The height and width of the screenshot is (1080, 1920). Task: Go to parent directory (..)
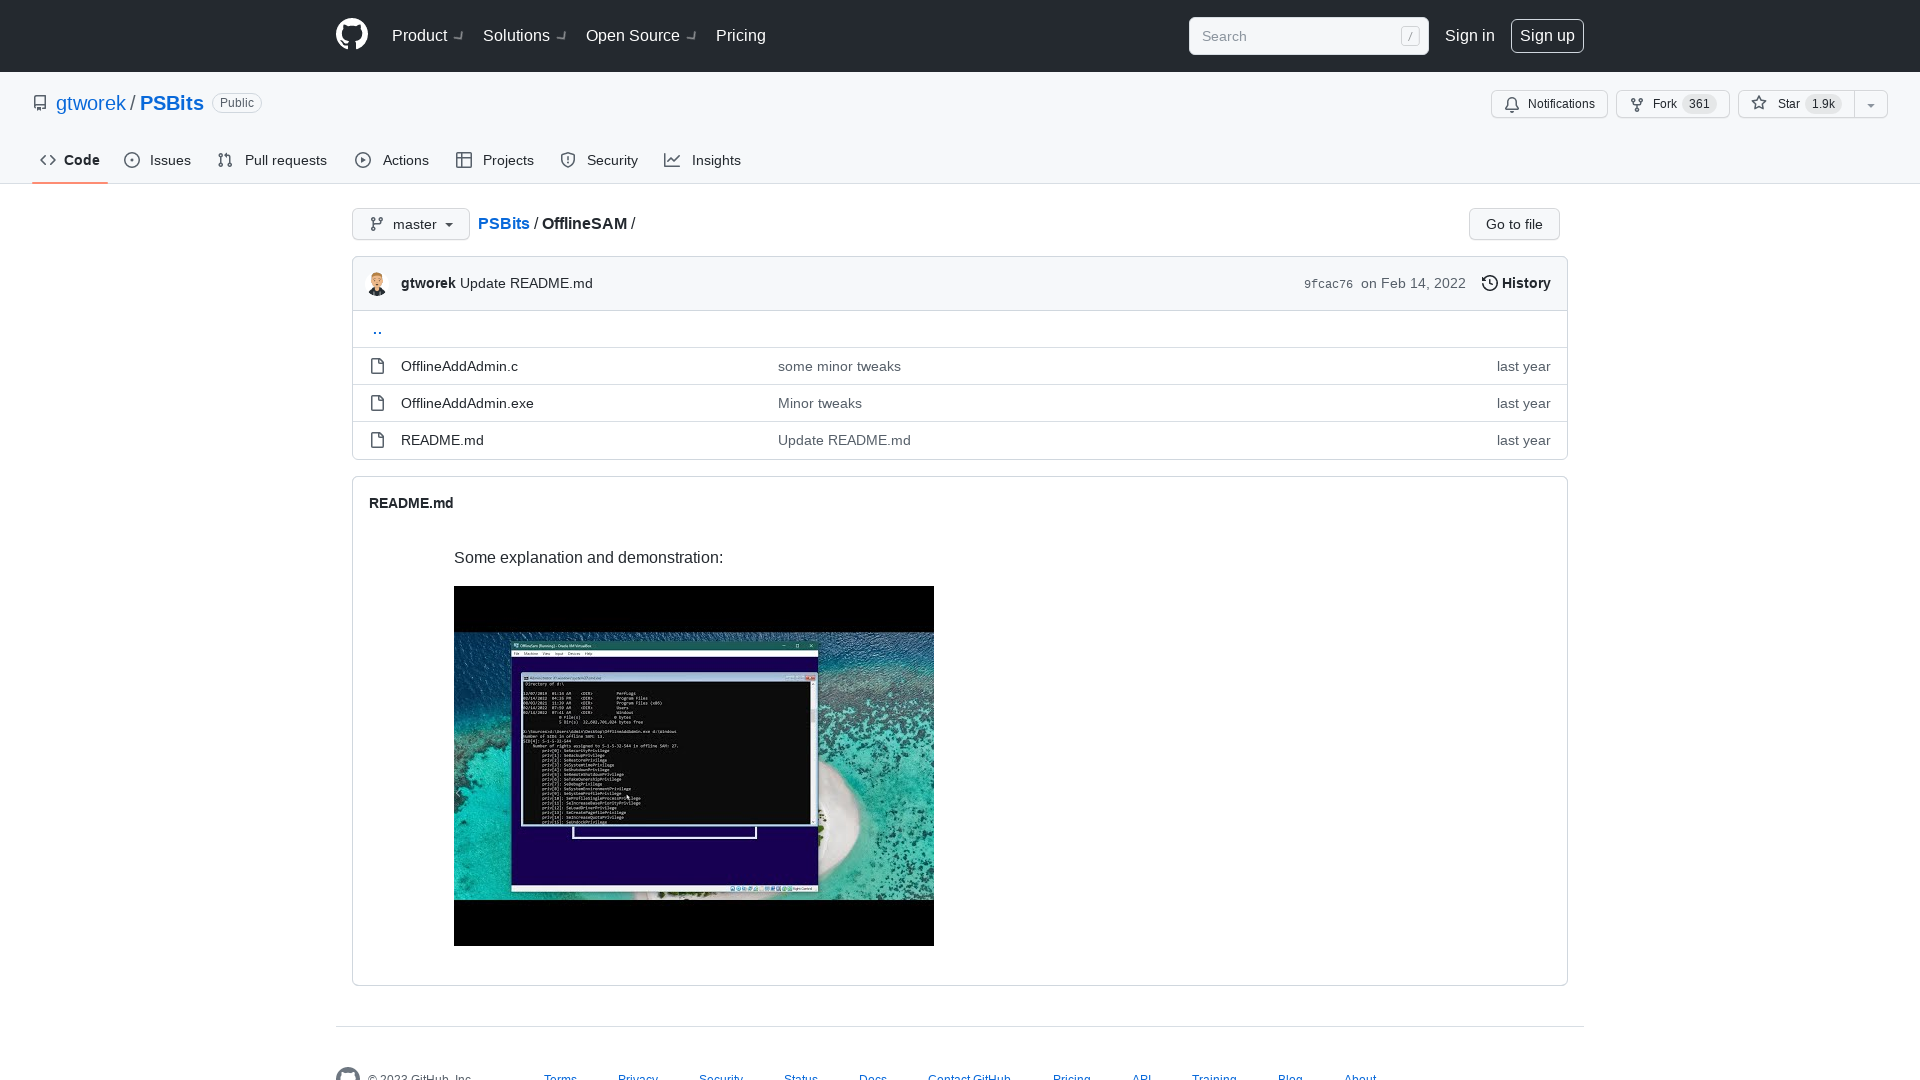click(x=377, y=329)
